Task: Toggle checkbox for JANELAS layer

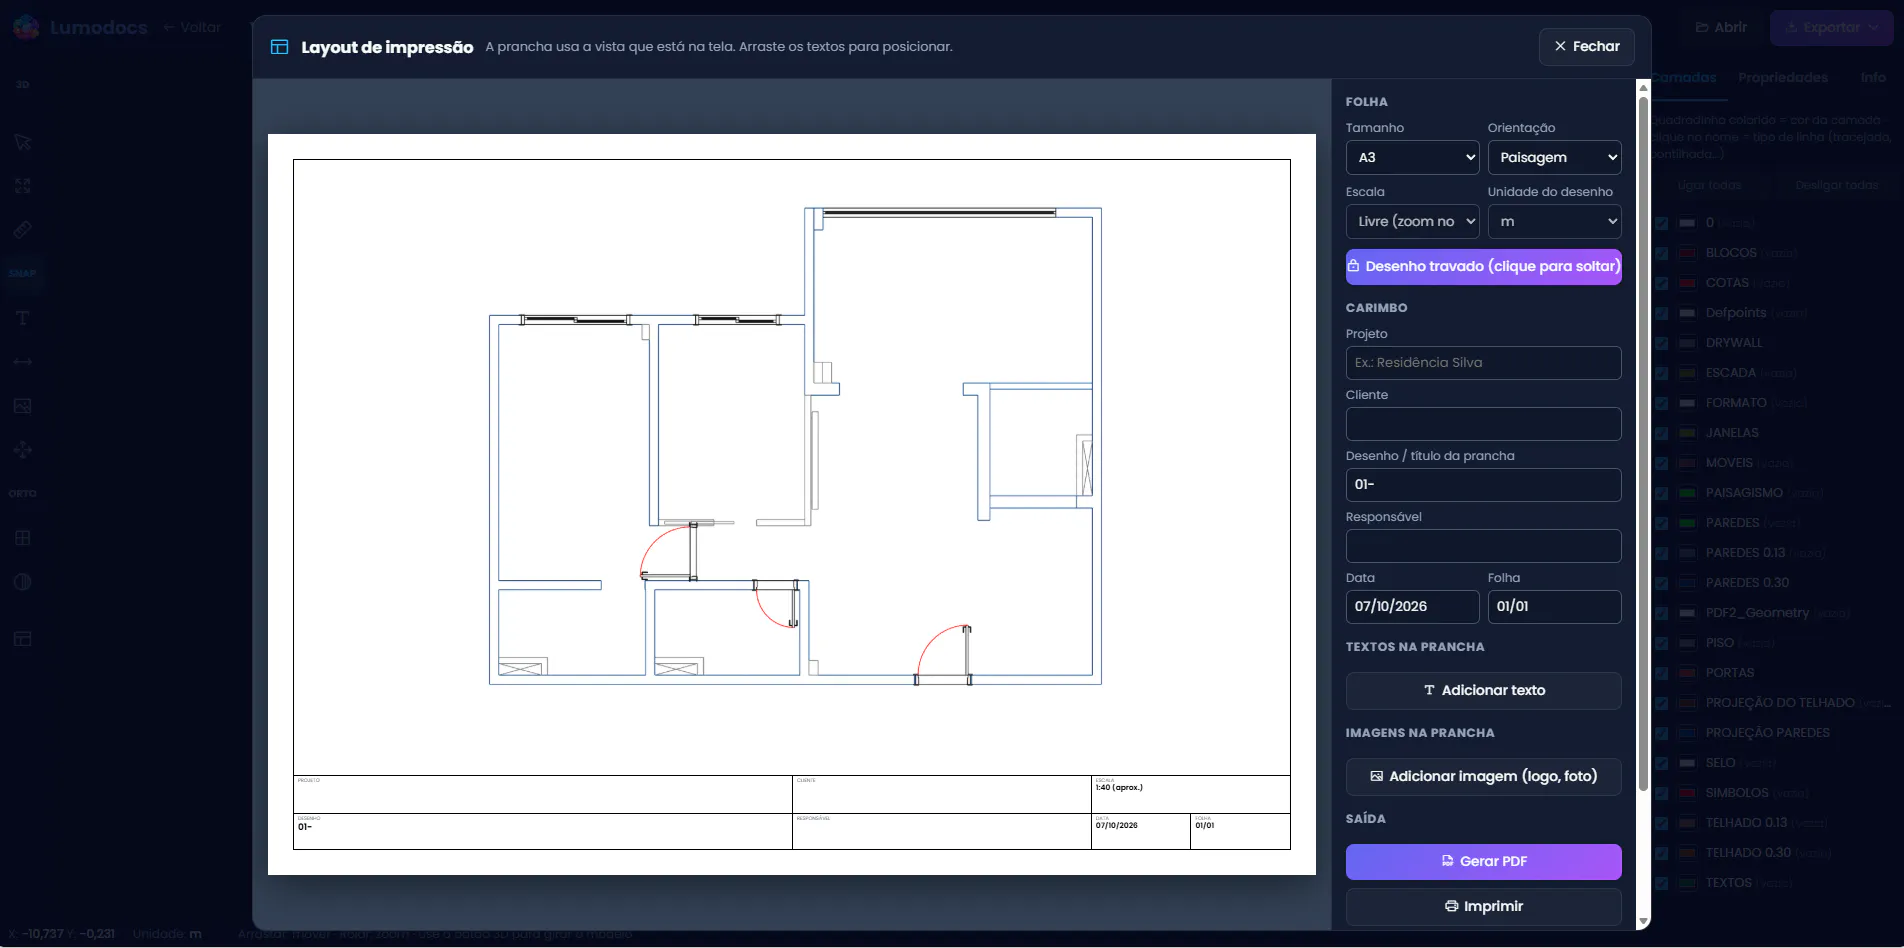Action: click(x=1661, y=433)
